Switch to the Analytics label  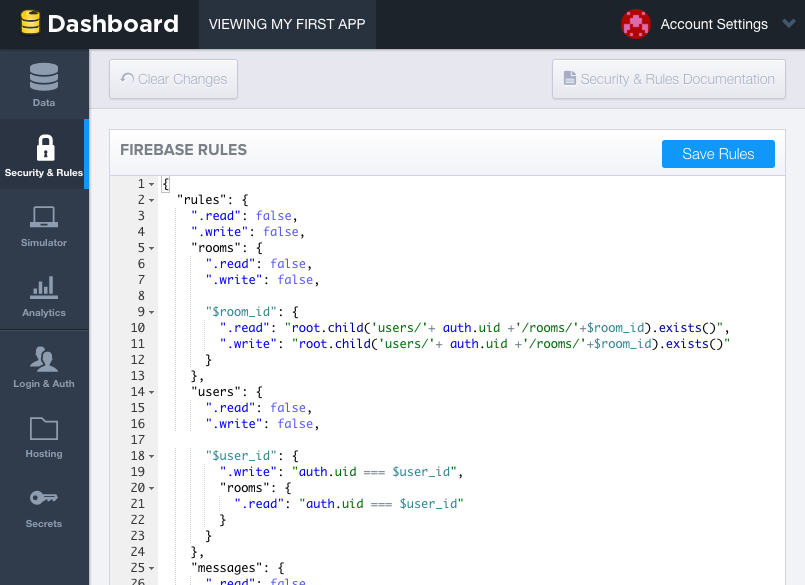click(44, 313)
